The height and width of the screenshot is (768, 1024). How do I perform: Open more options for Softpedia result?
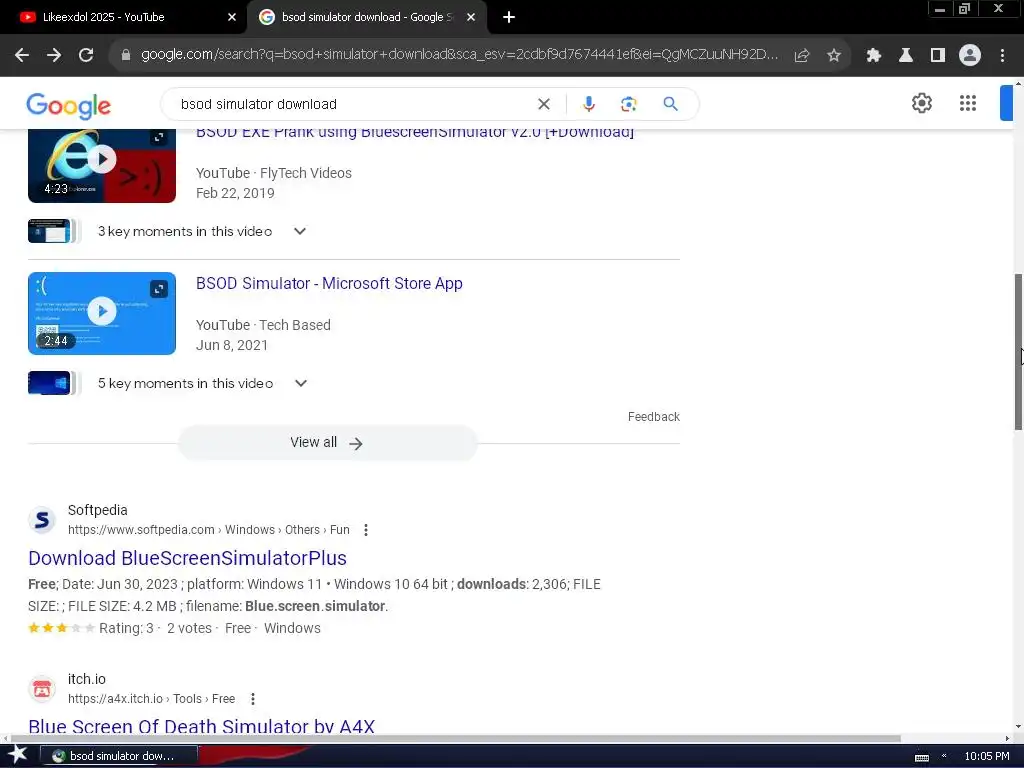point(366,530)
